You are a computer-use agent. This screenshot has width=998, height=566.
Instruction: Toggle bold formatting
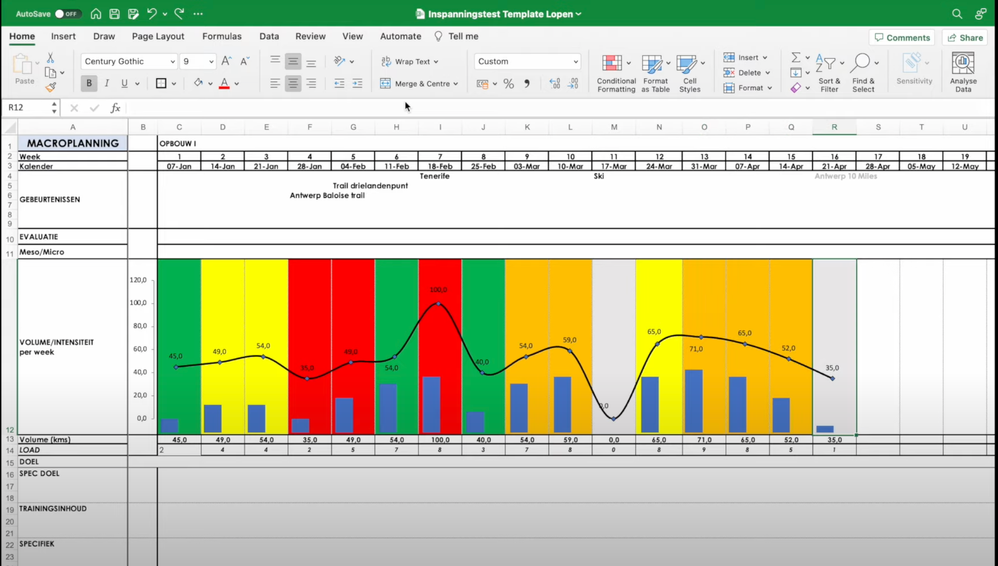89,84
